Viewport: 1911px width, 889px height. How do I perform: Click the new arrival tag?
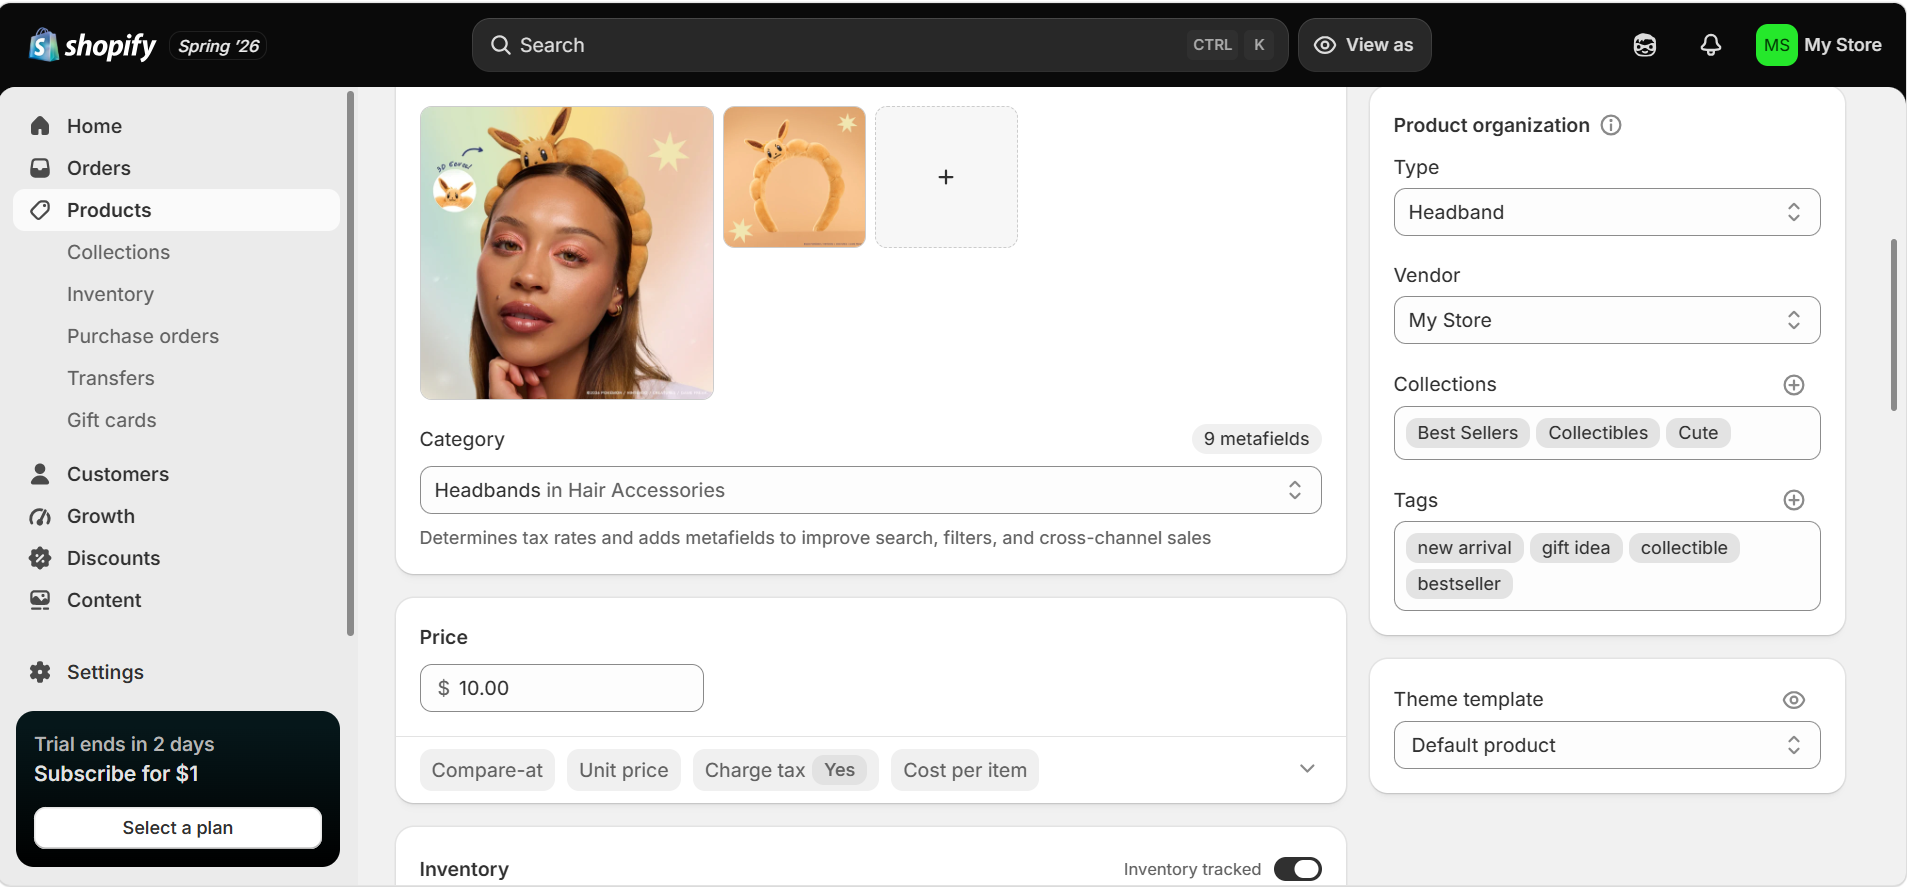pos(1464,548)
